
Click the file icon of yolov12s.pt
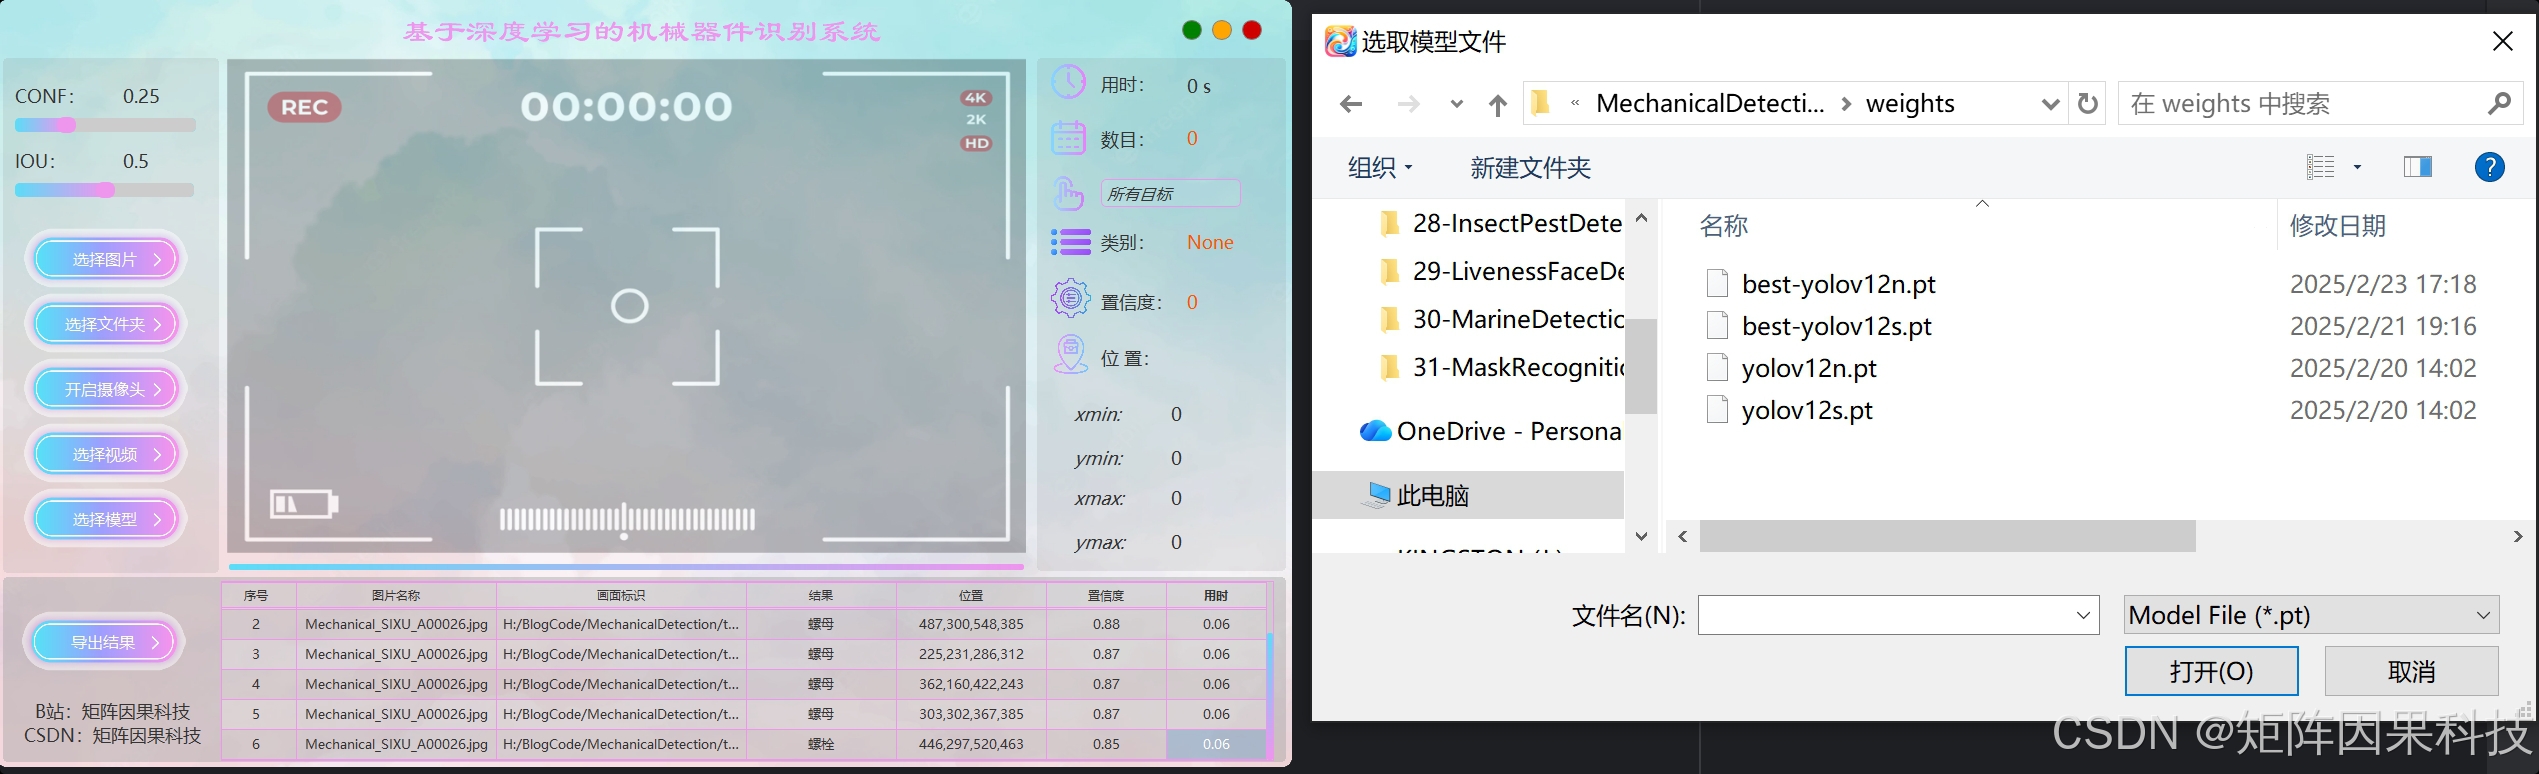pos(1717,410)
